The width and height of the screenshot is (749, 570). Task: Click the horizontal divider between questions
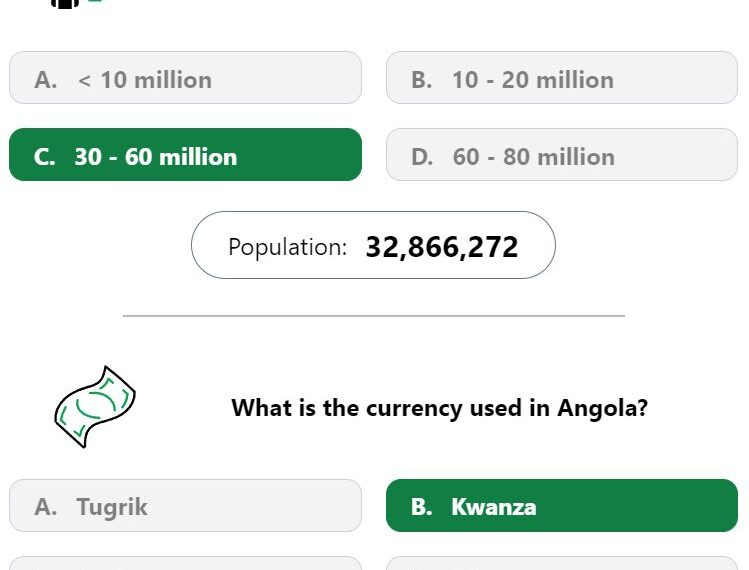(374, 316)
